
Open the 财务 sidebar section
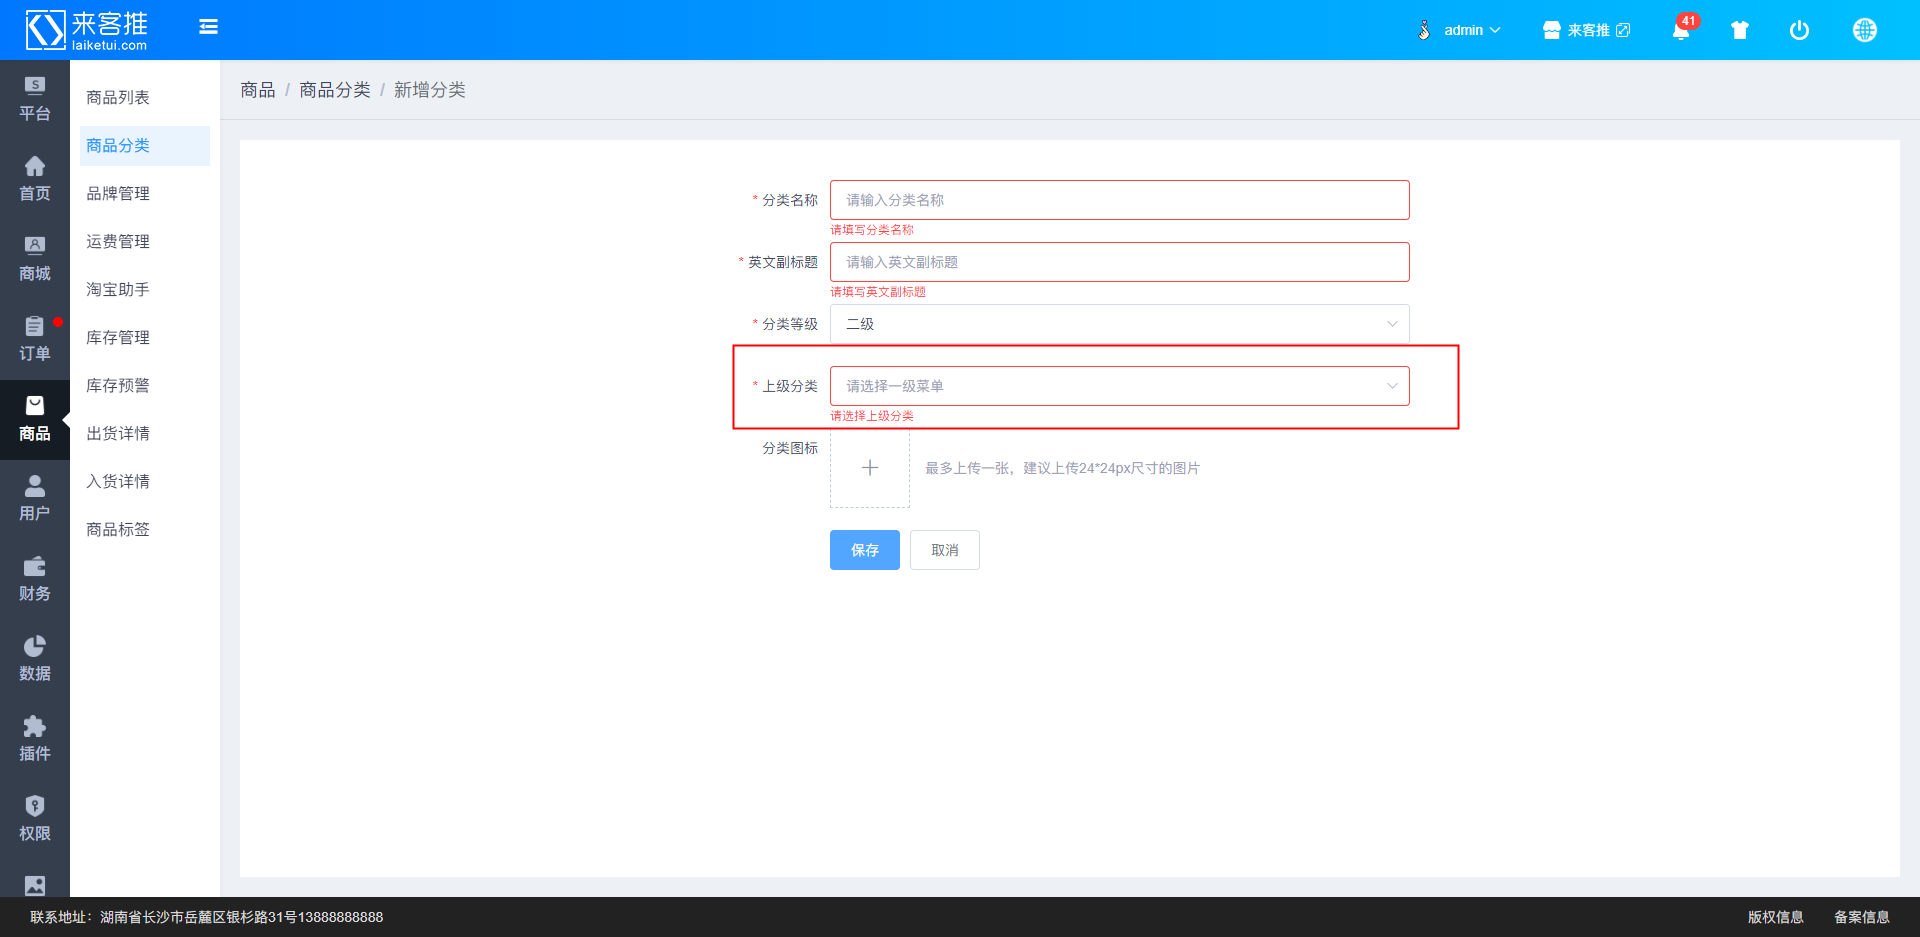(x=35, y=580)
